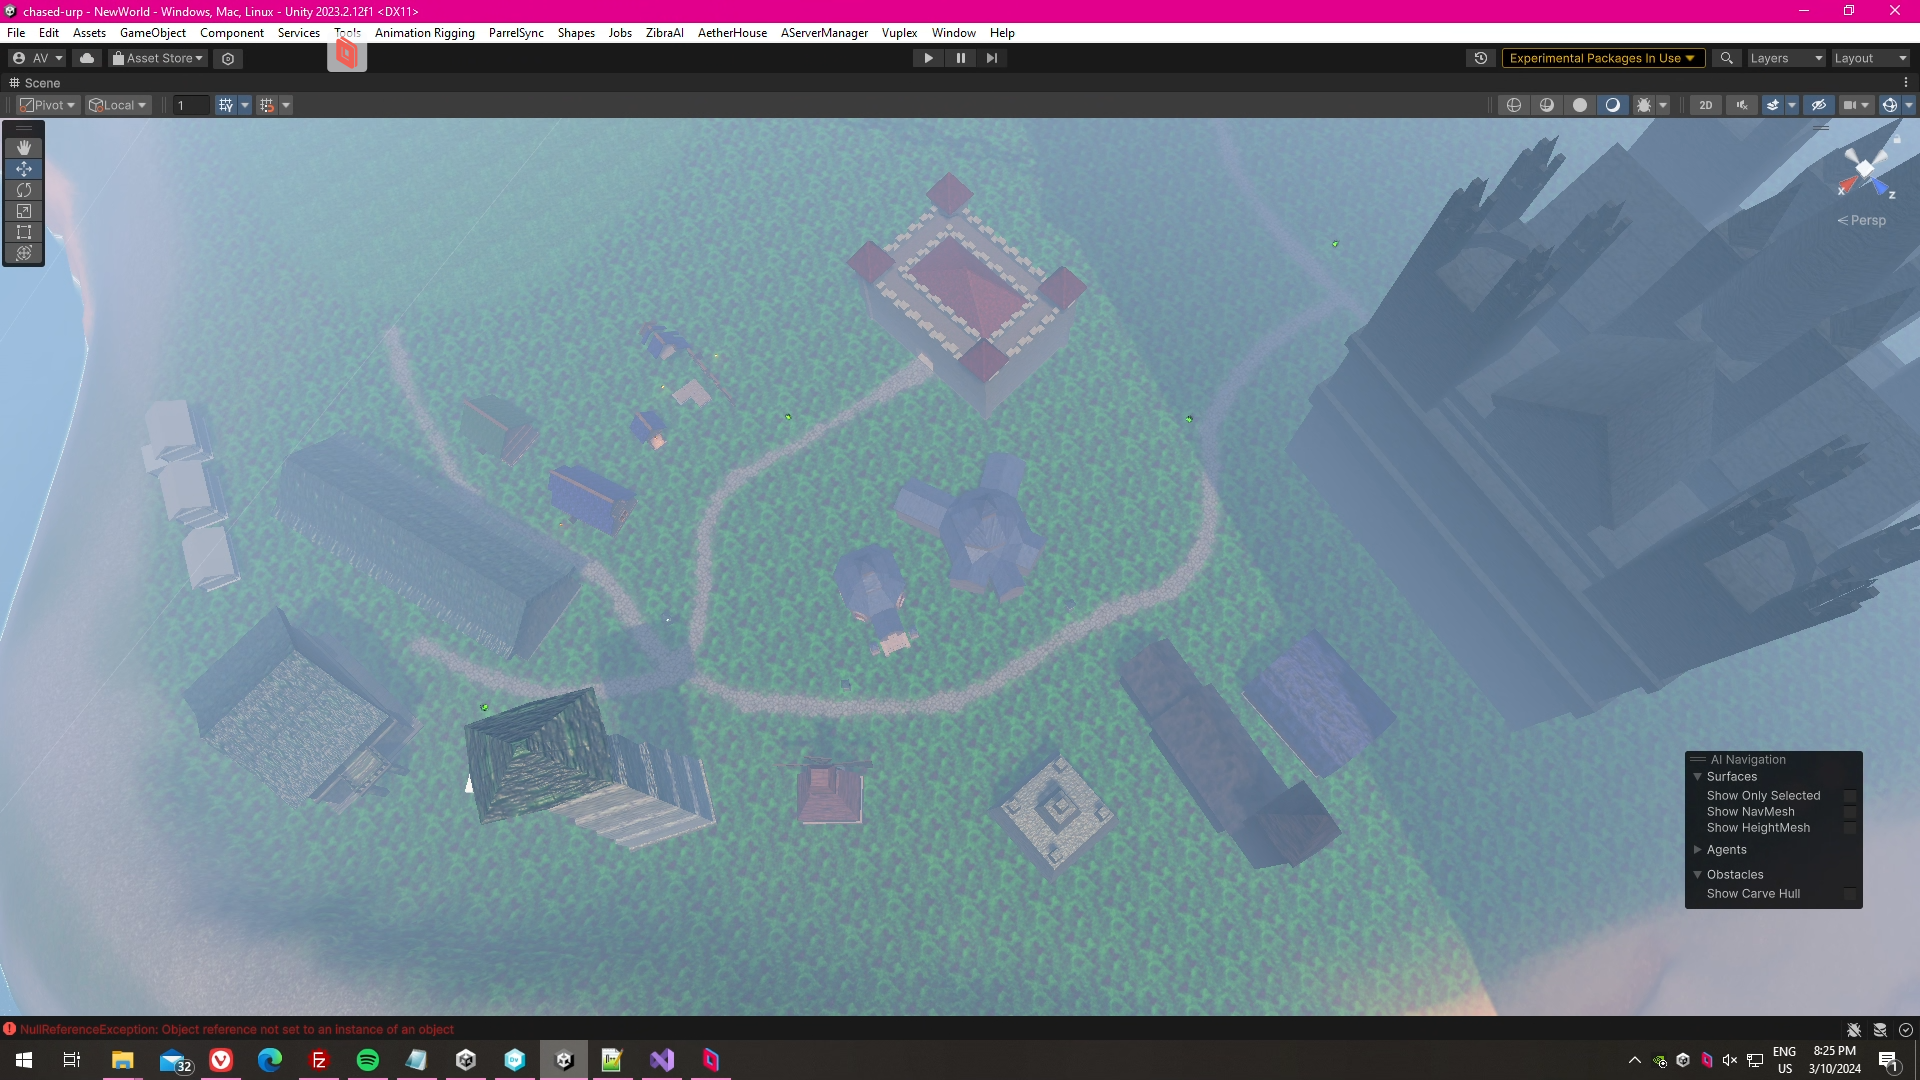Open the GameObject menu
The height and width of the screenshot is (1080, 1920).
[x=152, y=33]
